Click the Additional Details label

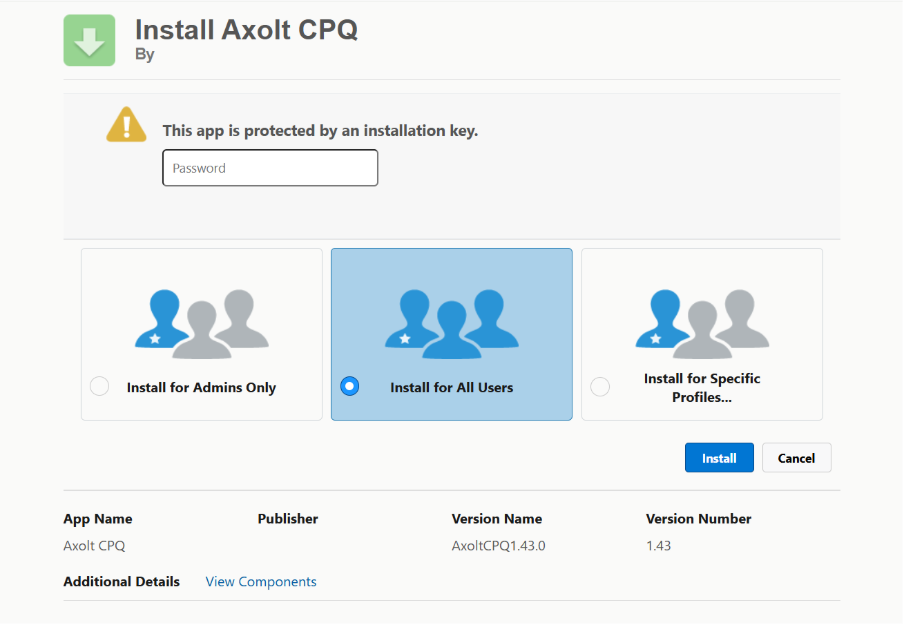click(x=122, y=582)
